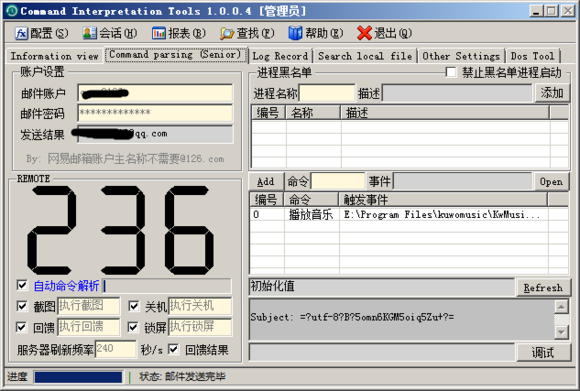Switch to the Information view tab
580x391 pixels.
click(x=54, y=56)
